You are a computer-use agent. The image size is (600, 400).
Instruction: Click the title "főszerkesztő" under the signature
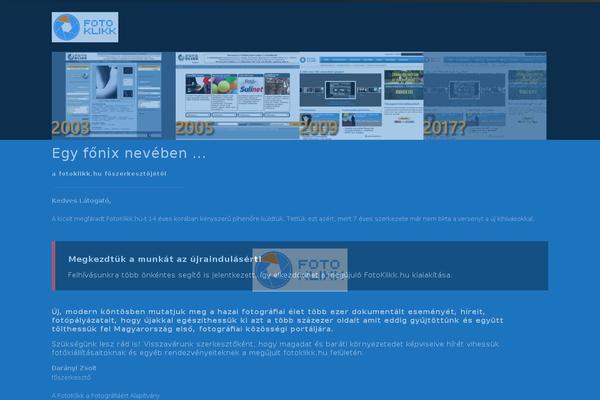[x=72, y=377]
